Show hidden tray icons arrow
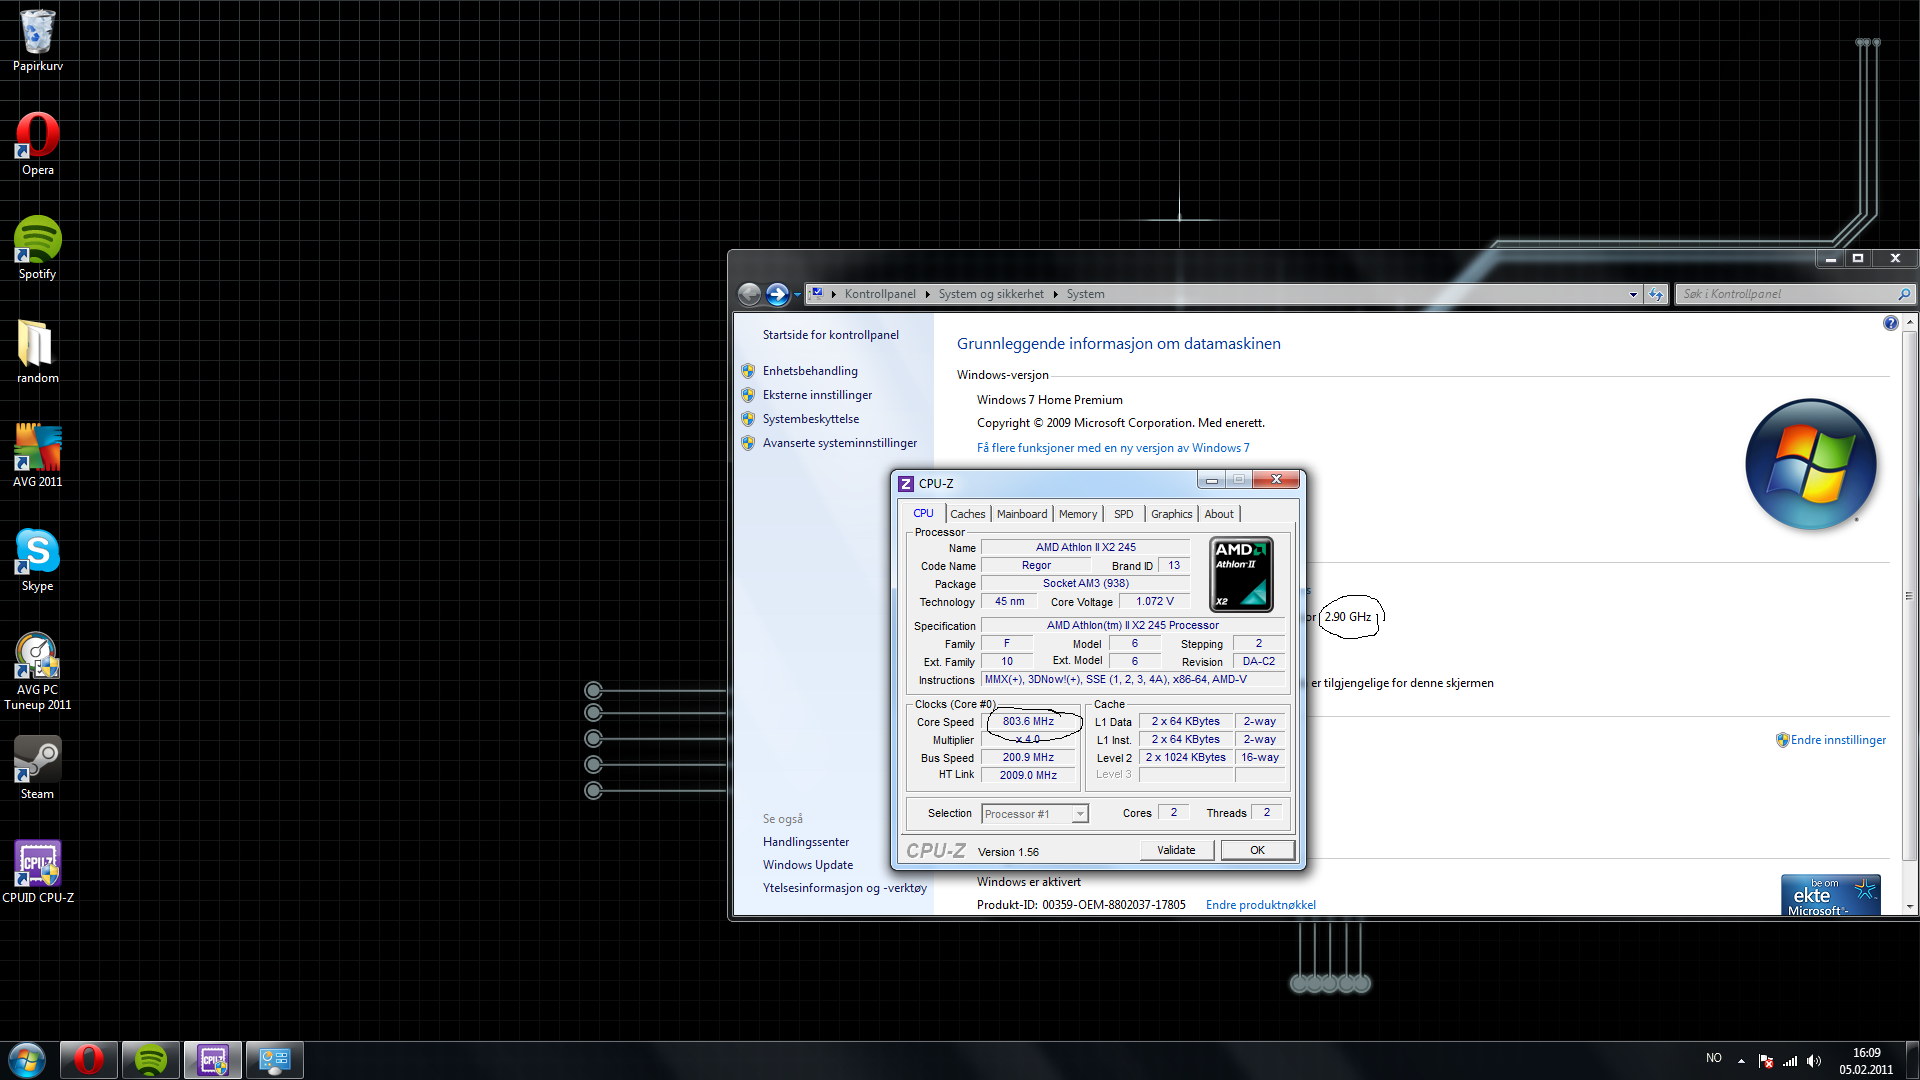1920x1080 pixels. click(x=1741, y=1061)
